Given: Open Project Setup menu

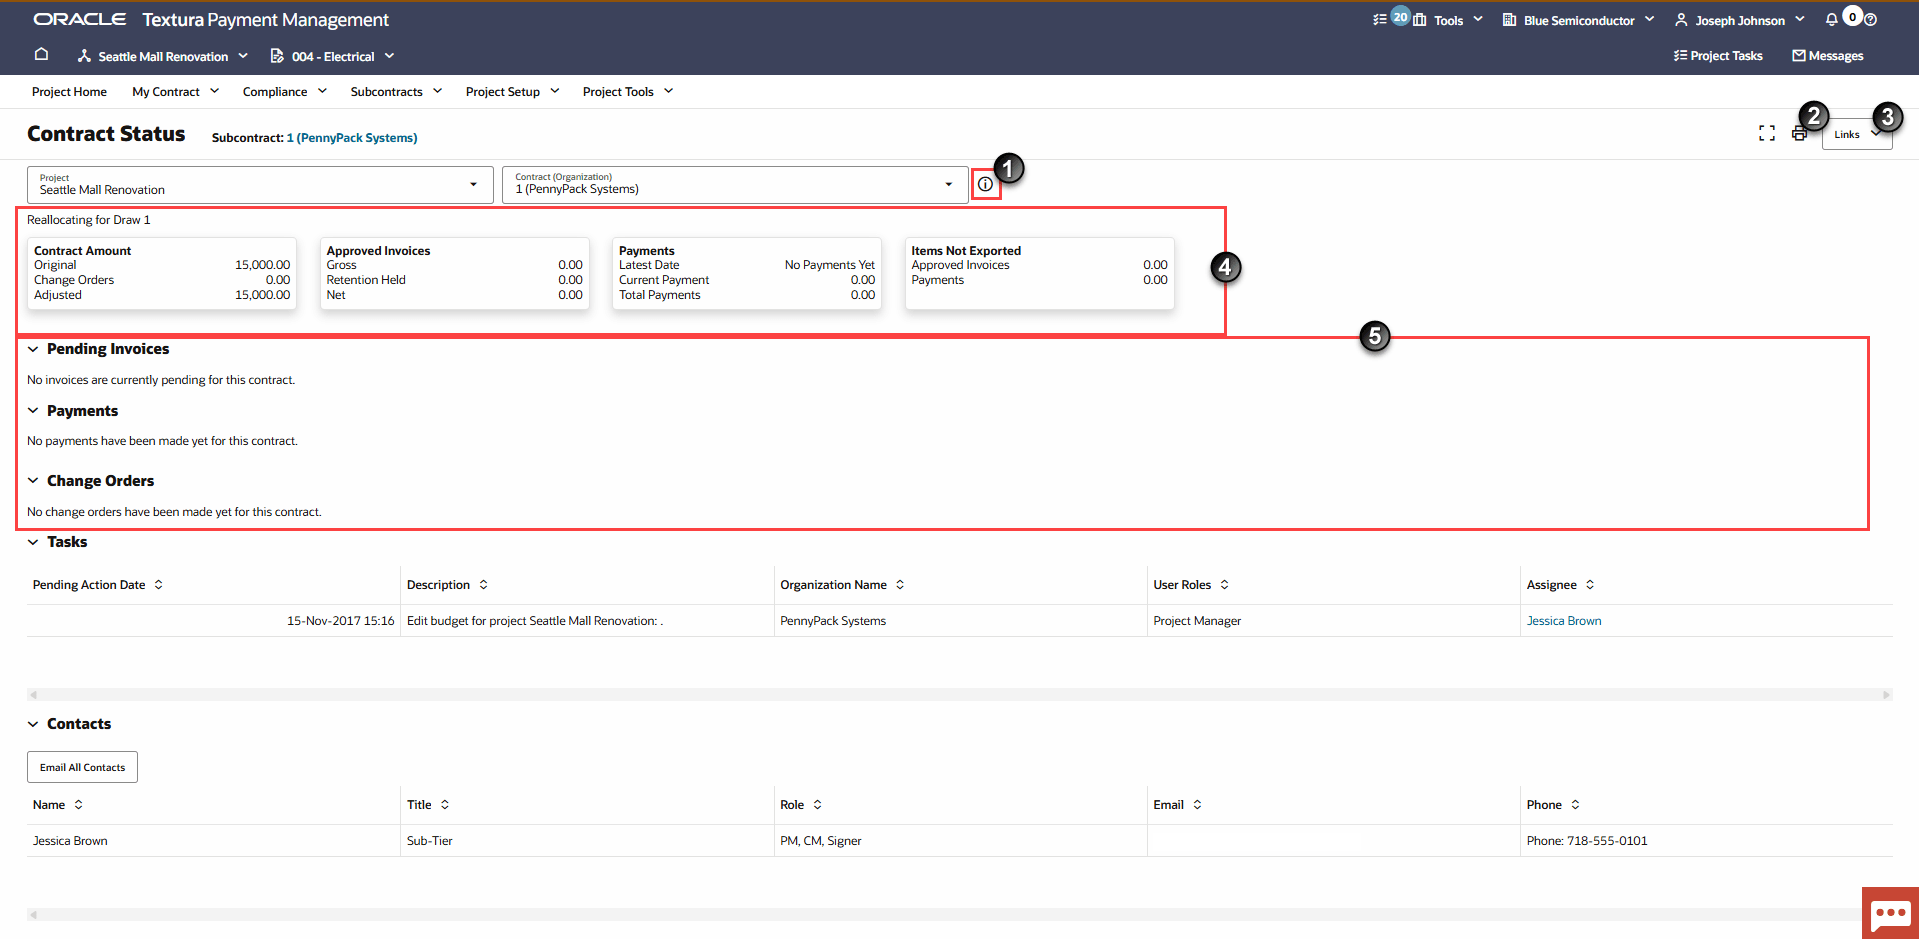Looking at the screenshot, I should pyautogui.click(x=512, y=92).
